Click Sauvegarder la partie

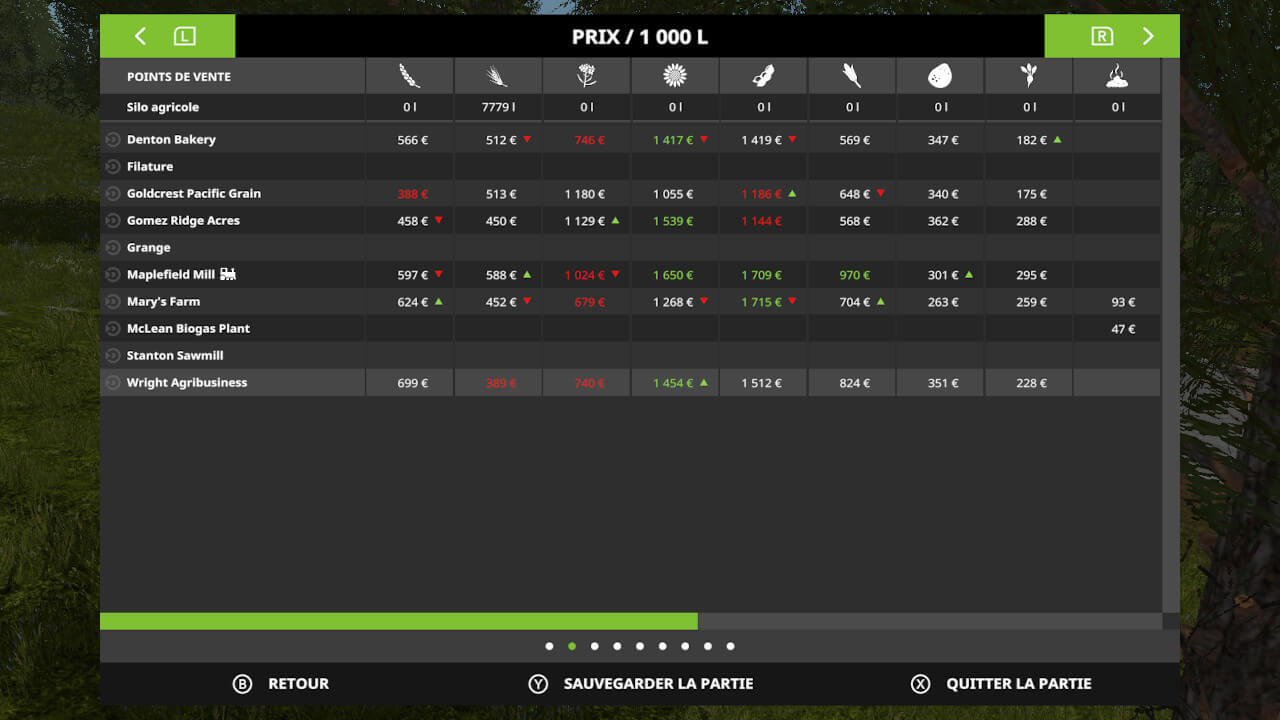coord(640,684)
